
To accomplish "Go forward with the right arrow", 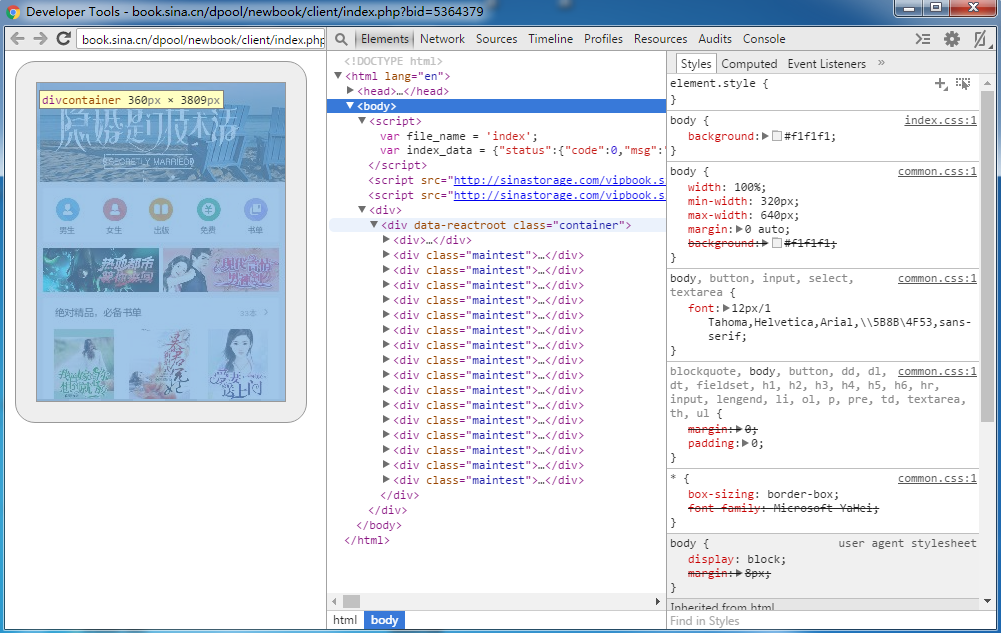I will coord(40,39).
